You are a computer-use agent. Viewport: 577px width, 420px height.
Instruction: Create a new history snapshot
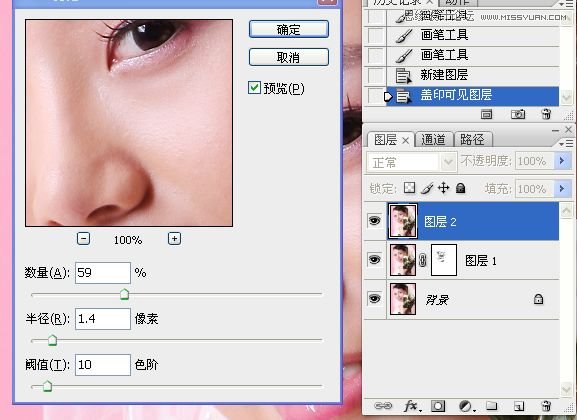pos(518,114)
